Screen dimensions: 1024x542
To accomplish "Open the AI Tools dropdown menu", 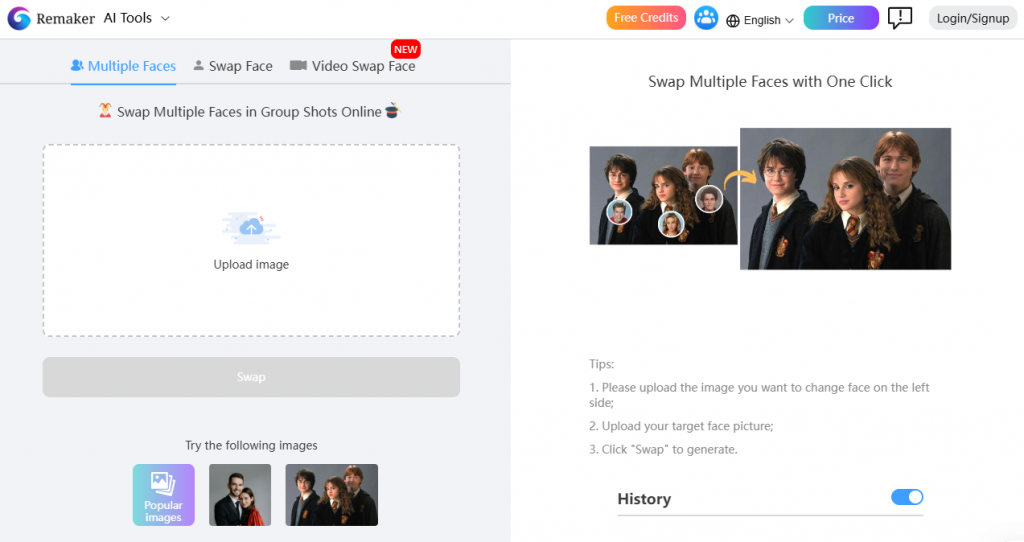I will (137, 18).
